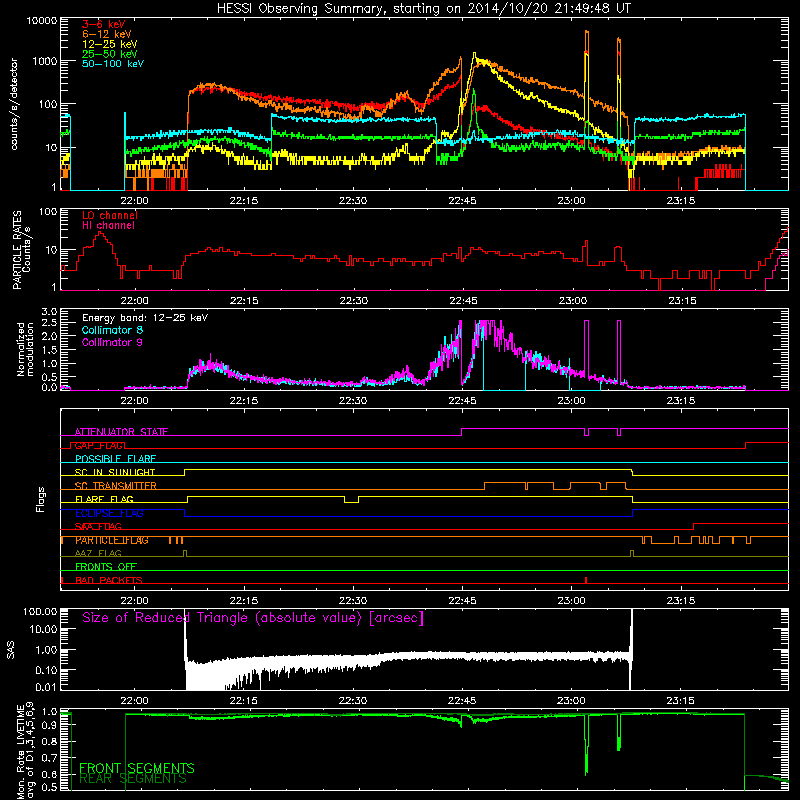This screenshot has width=800, height=800.
Task: Click the GAP_FLAG label
Action: coord(99,445)
